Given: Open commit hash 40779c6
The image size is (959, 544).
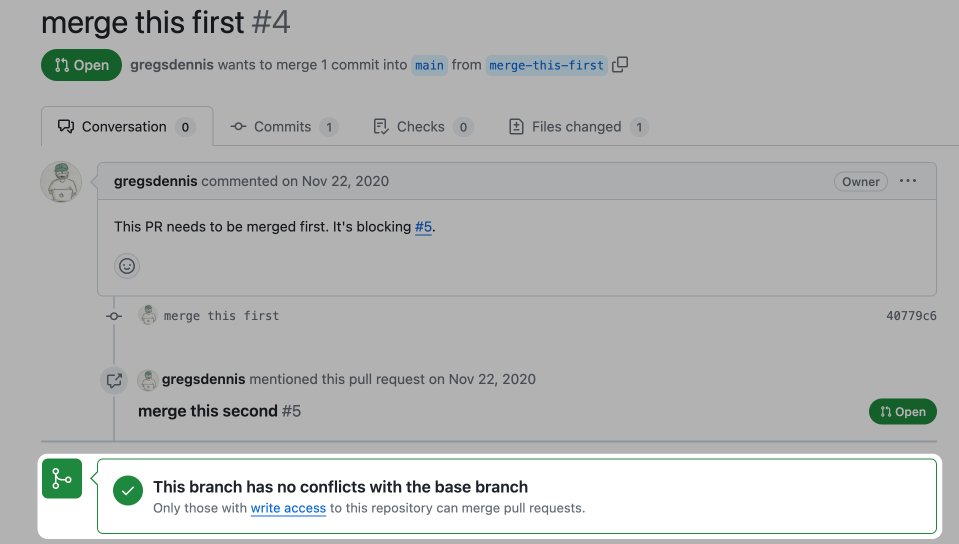Looking at the screenshot, I should [911, 316].
